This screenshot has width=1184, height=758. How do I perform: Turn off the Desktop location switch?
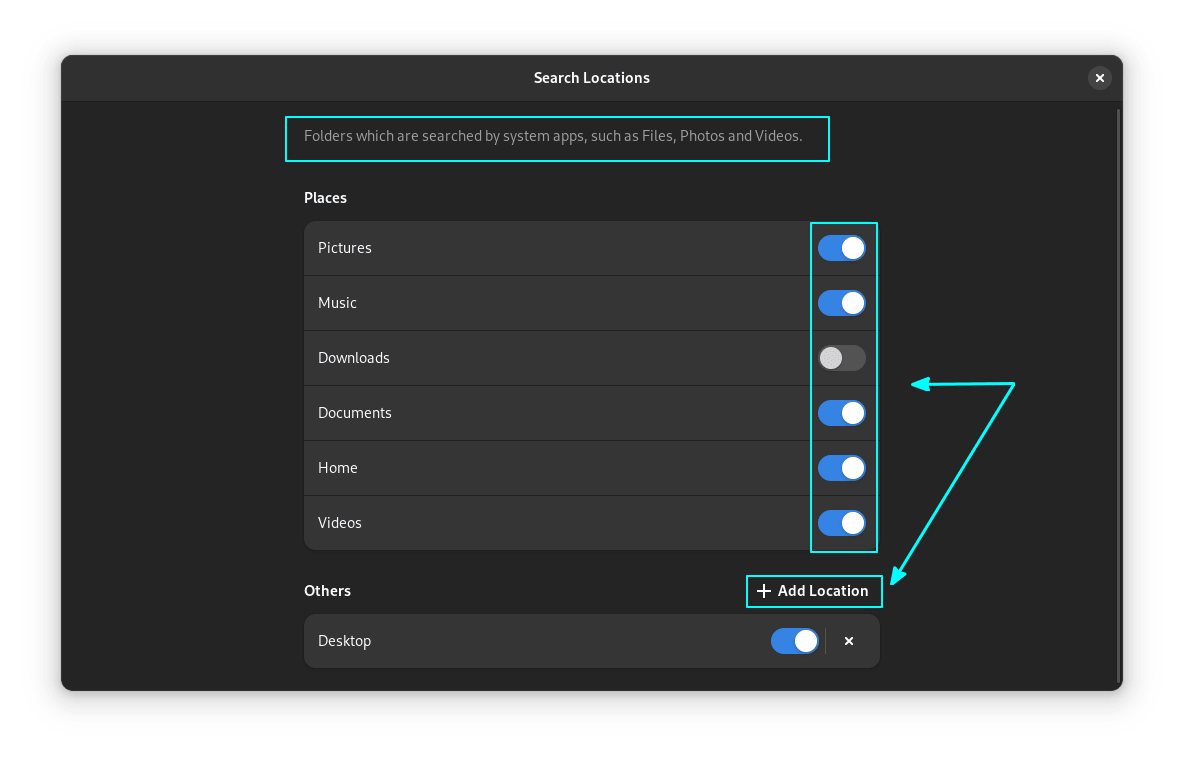coord(794,641)
